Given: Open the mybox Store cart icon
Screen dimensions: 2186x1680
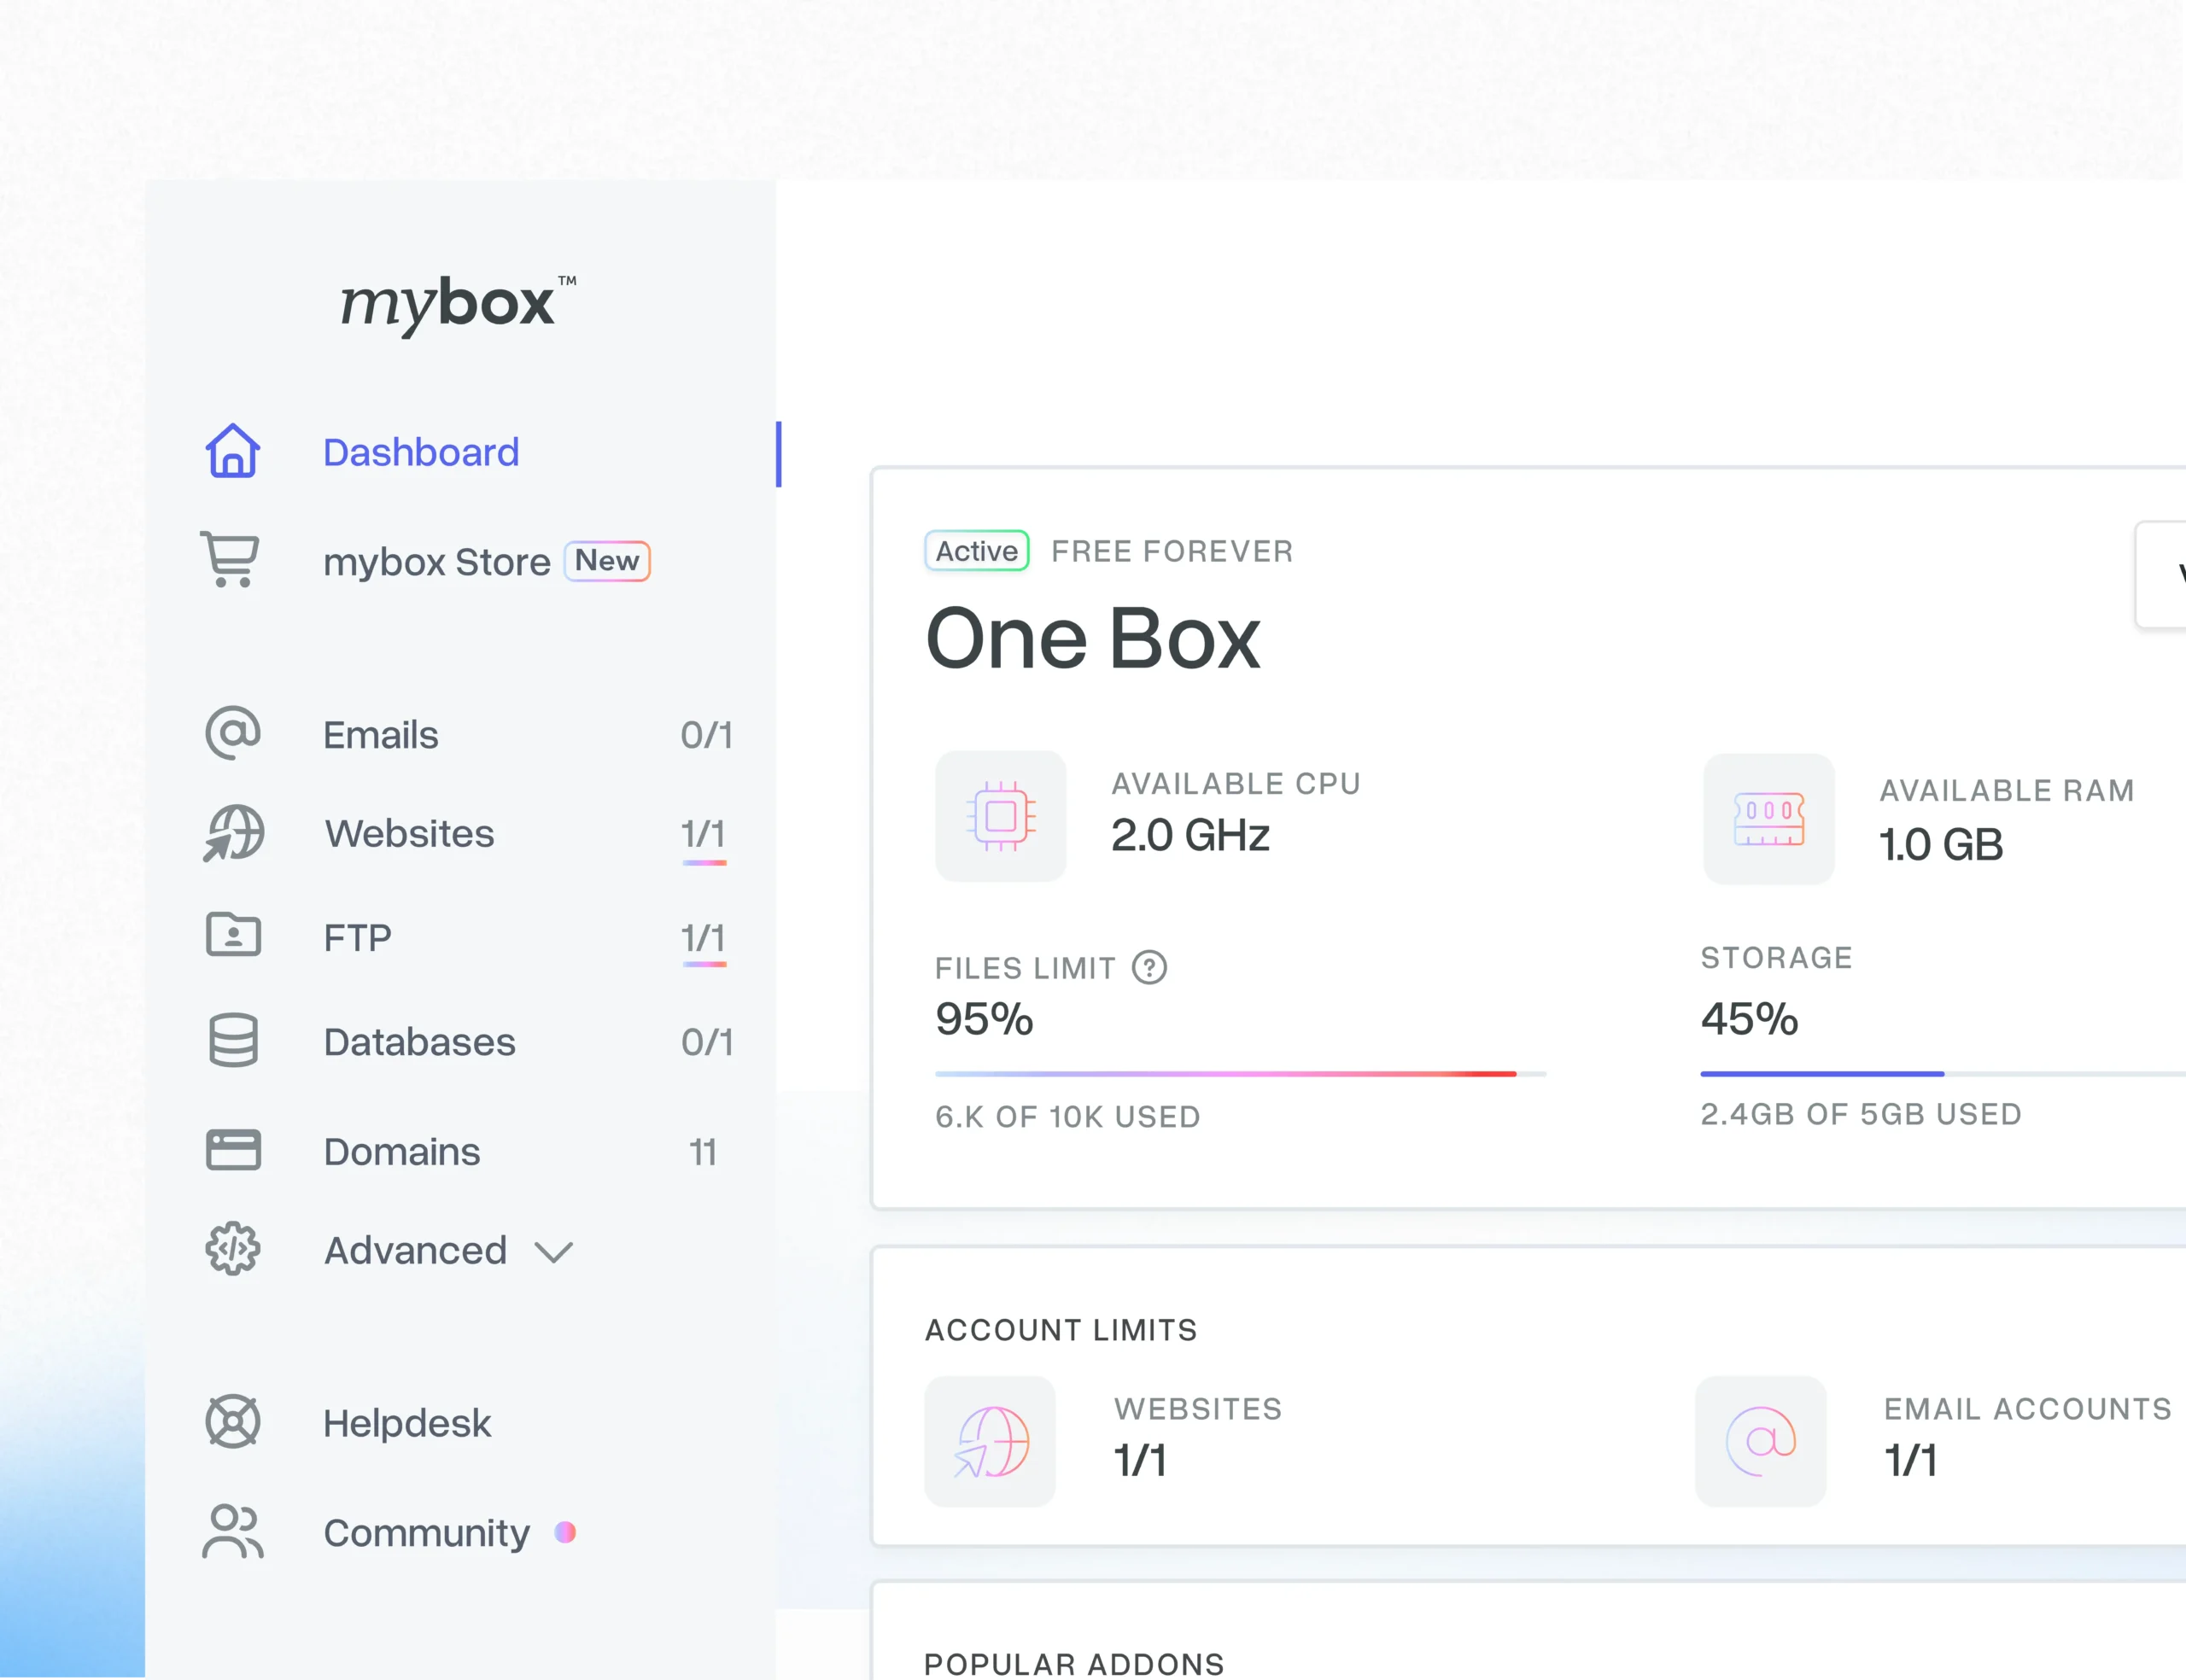Looking at the screenshot, I should [230, 559].
